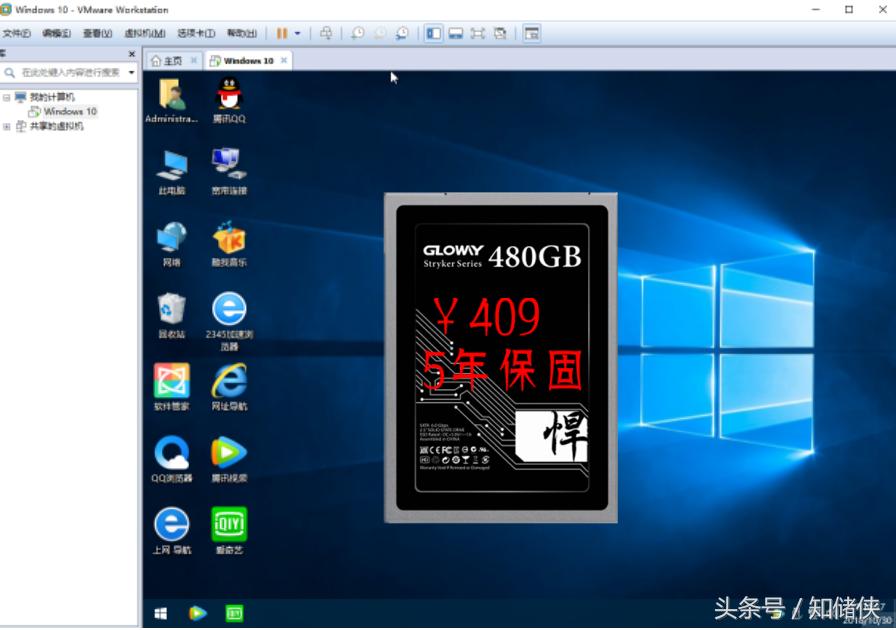Select the 上网导航 desktop icon
This screenshot has width=896, height=630.
(x=171, y=531)
